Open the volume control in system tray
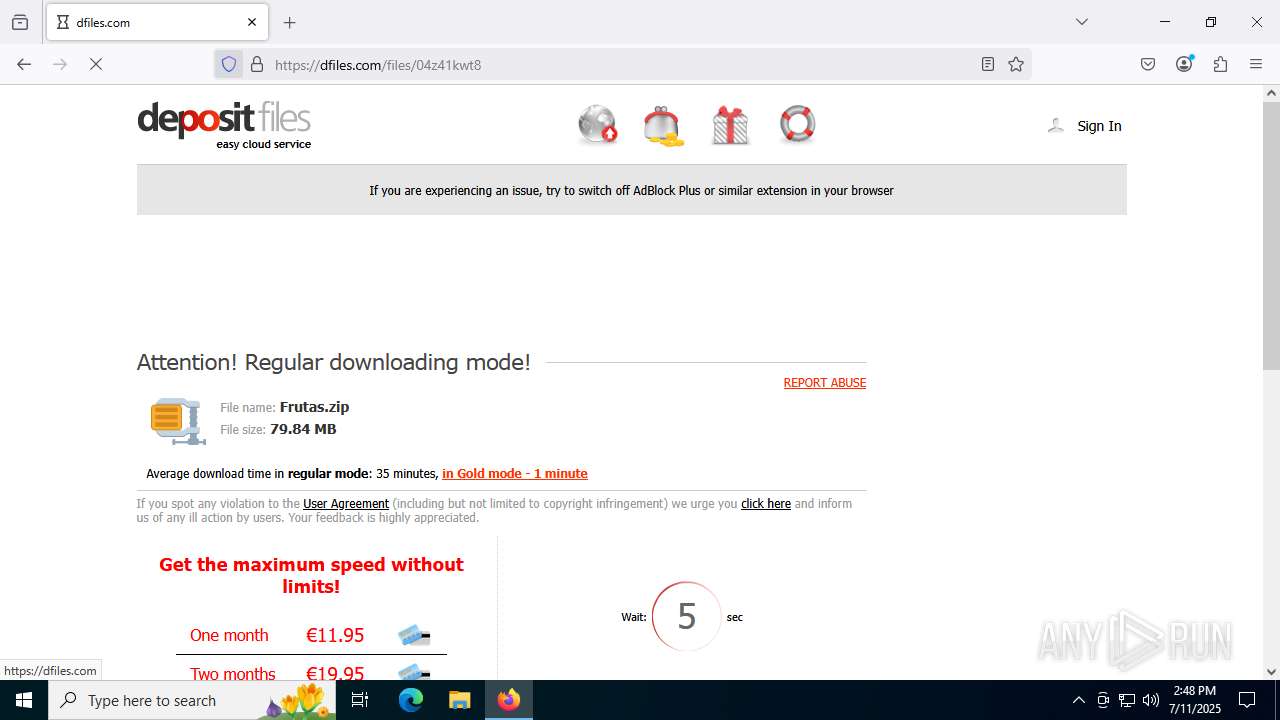Viewport: 1280px width, 720px height. 1151,700
